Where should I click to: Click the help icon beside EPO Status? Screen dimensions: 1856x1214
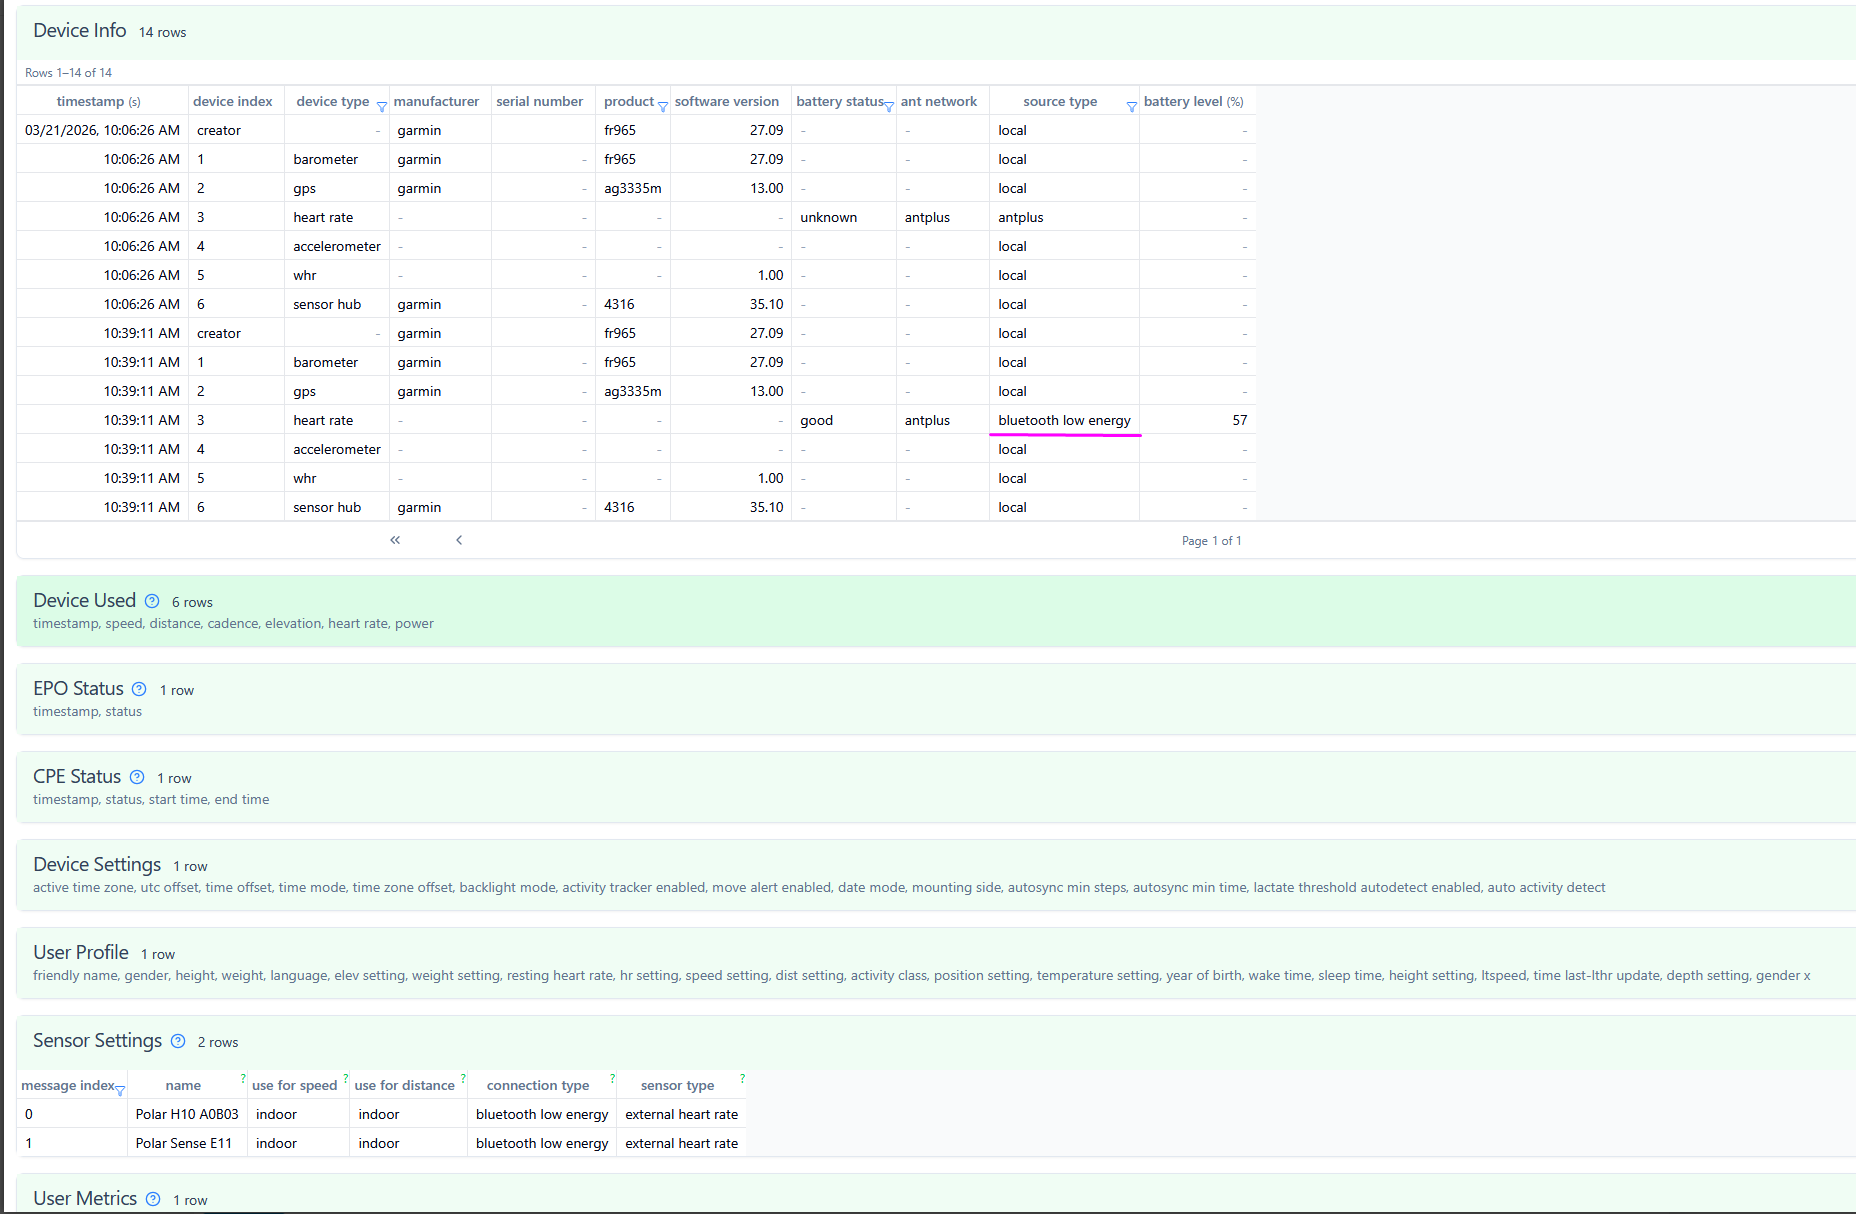139,689
